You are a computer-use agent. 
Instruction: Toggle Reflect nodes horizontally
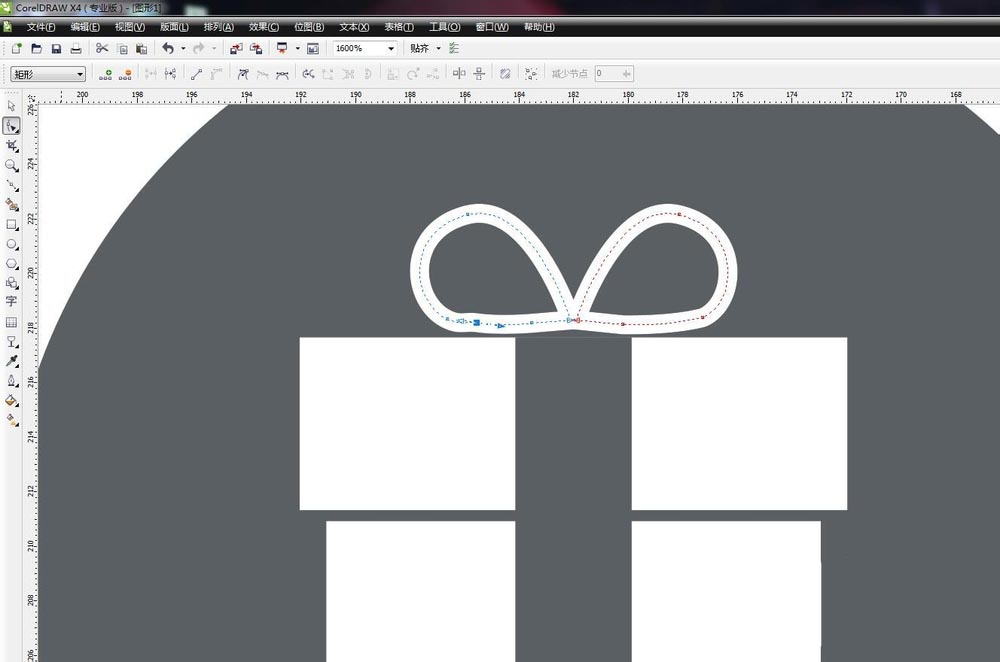pos(459,74)
